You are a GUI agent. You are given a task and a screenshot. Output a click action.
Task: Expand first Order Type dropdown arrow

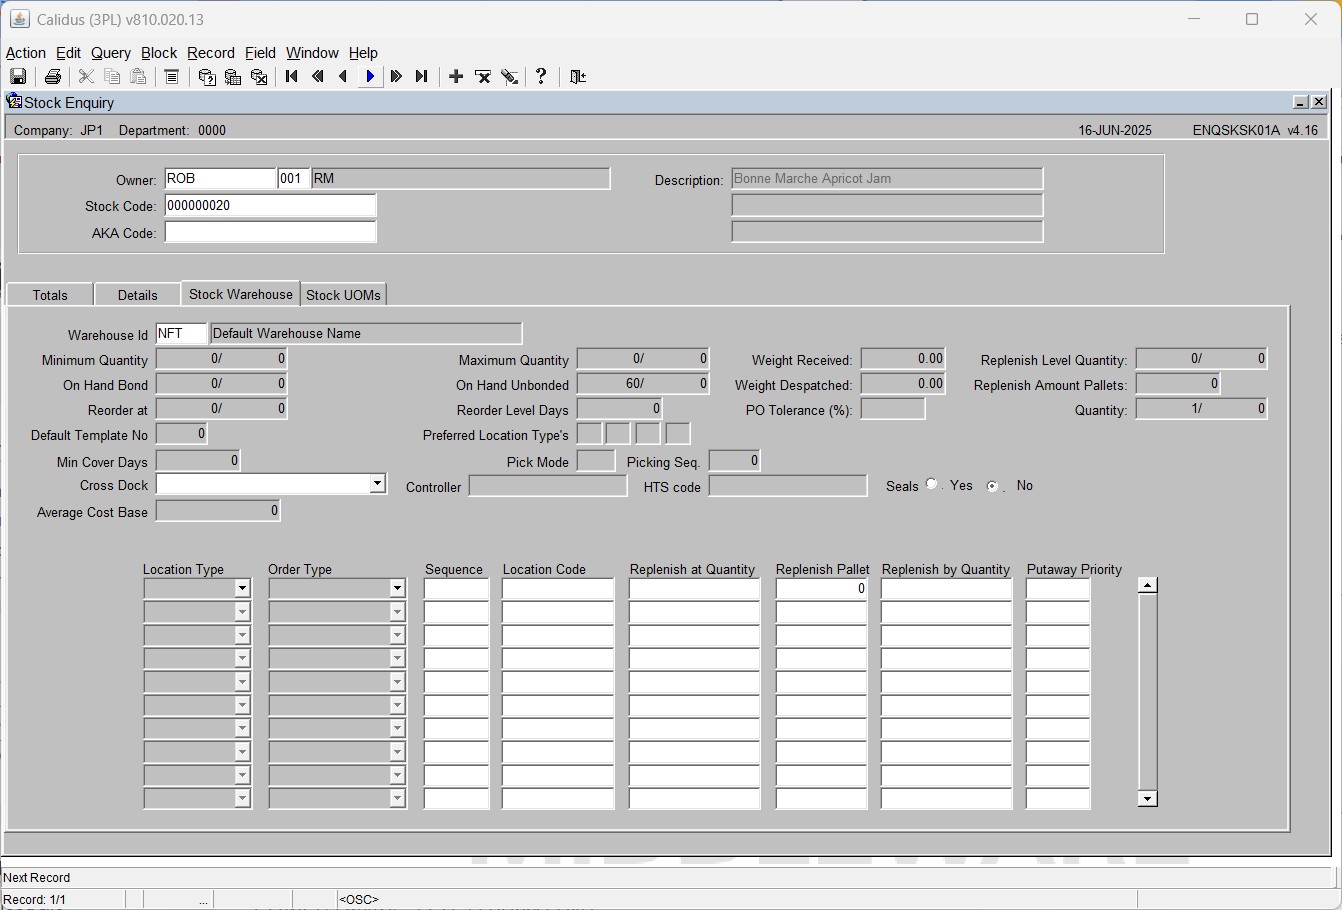tap(397, 589)
